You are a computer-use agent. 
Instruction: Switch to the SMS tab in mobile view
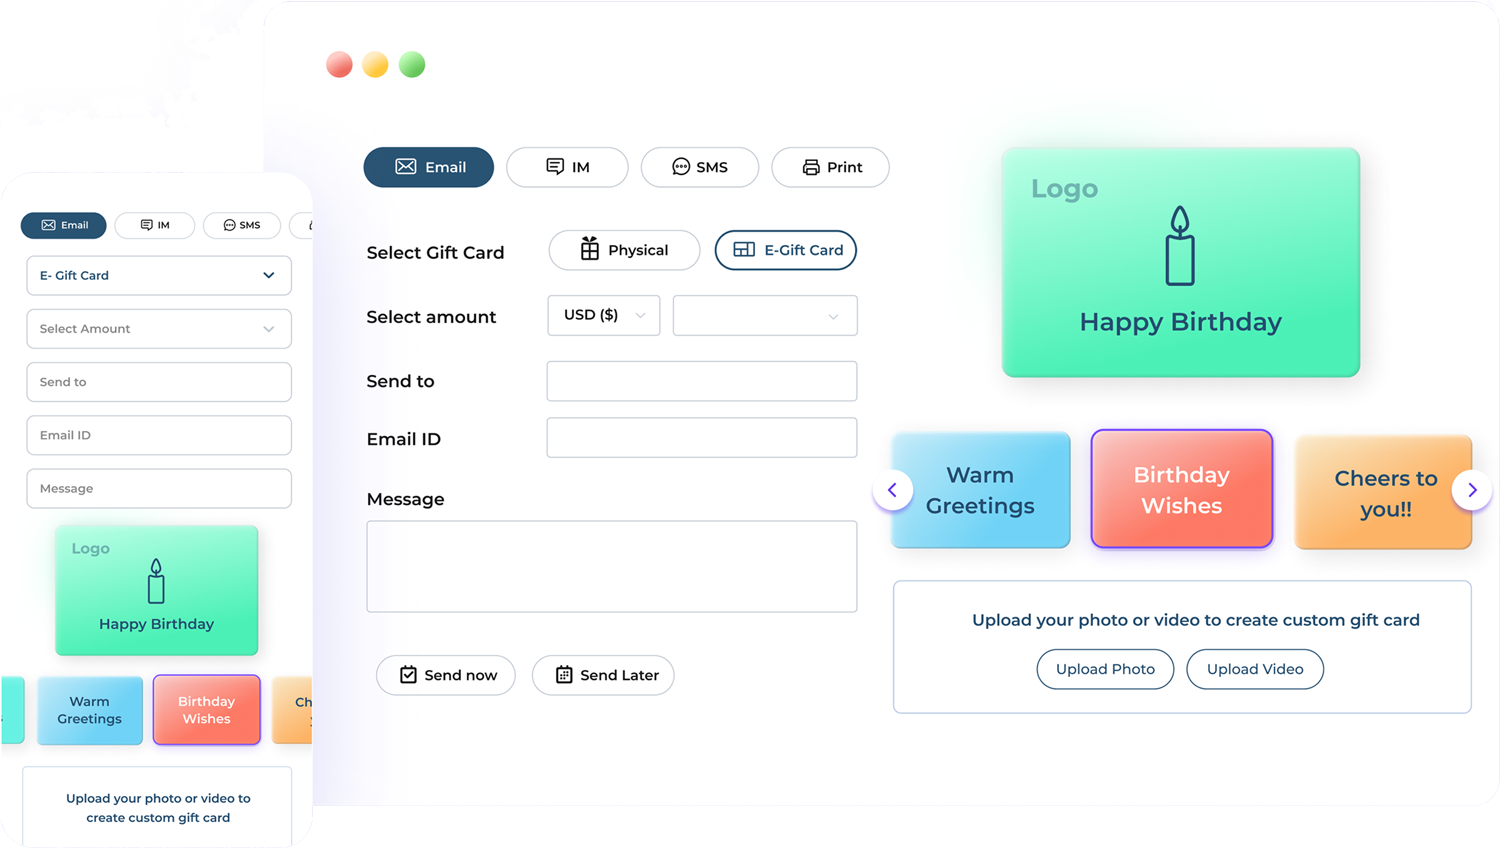(x=242, y=225)
